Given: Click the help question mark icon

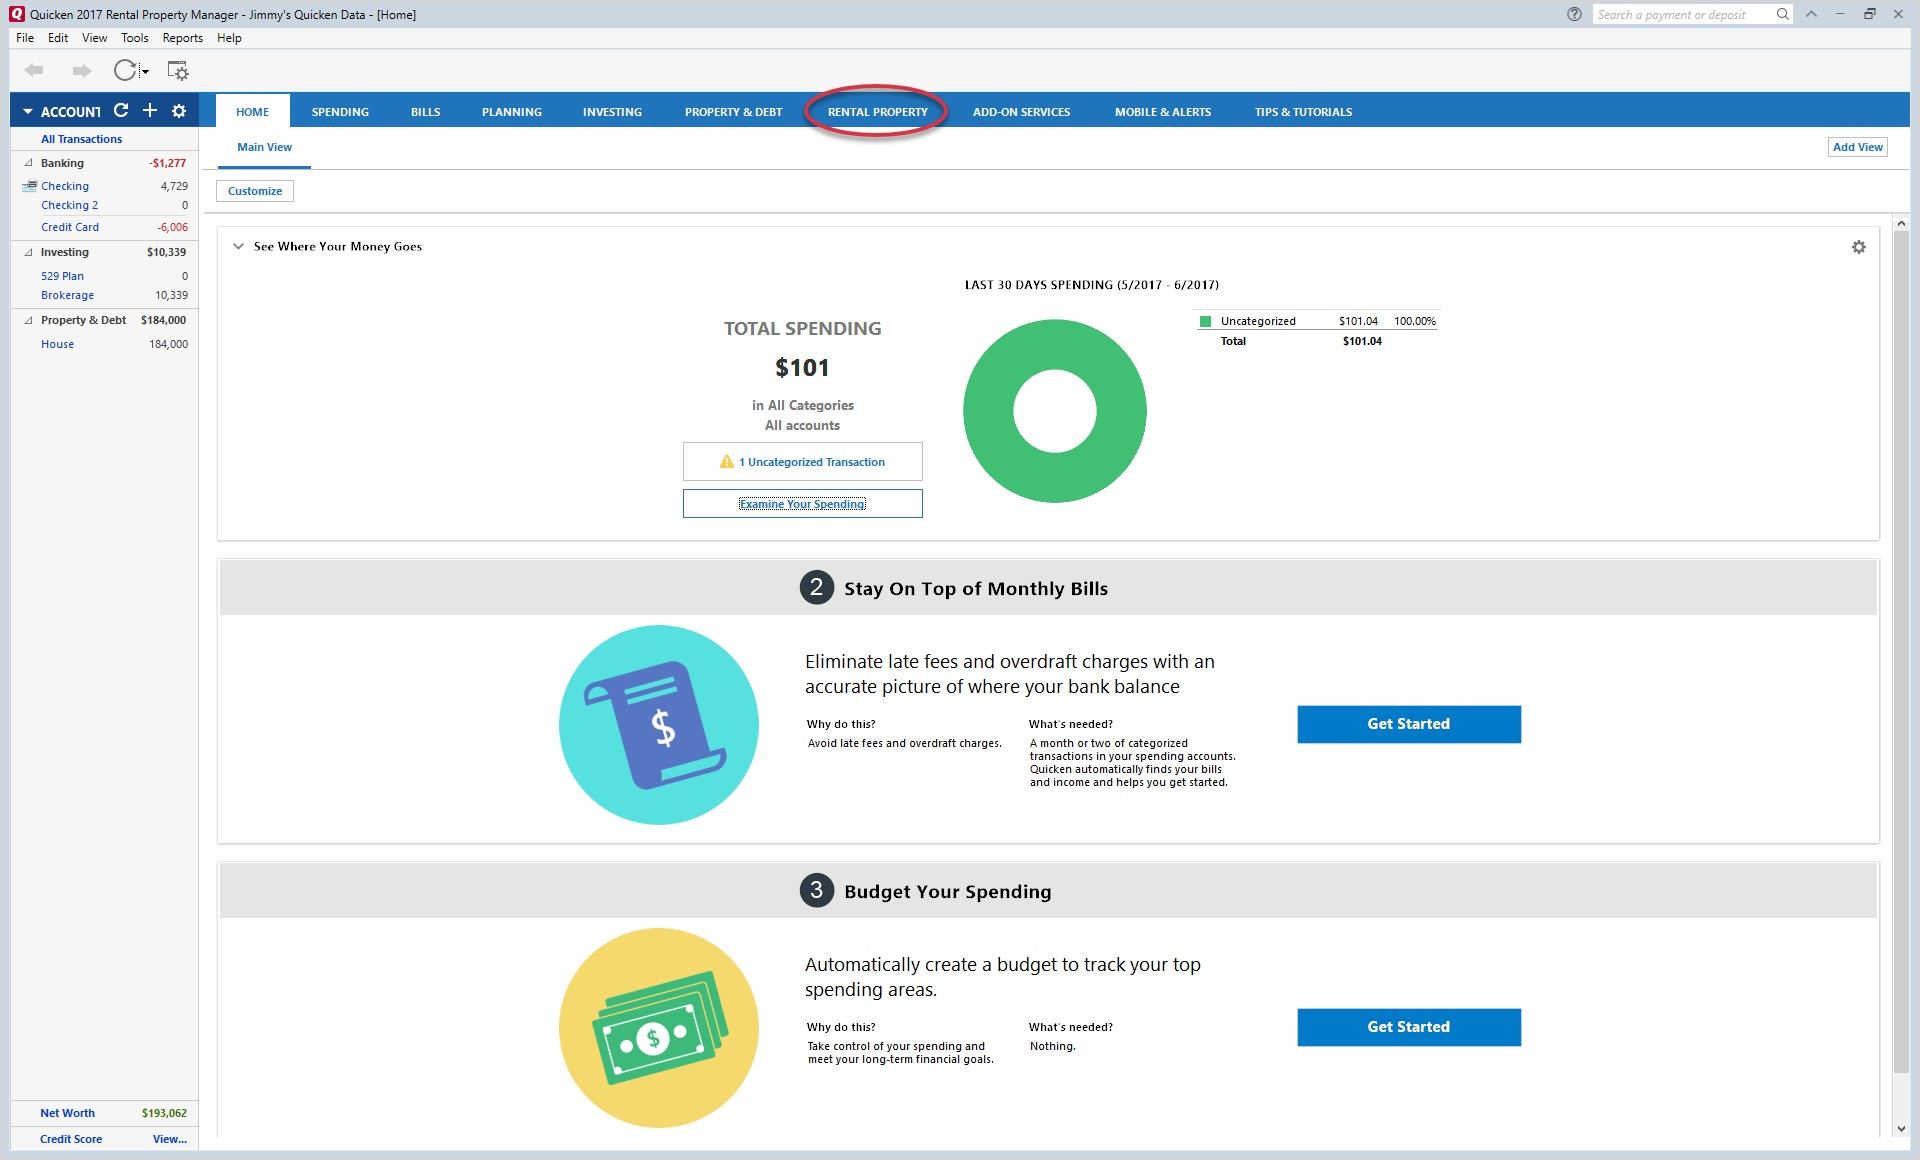Looking at the screenshot, I should (x=1574, y=14).
